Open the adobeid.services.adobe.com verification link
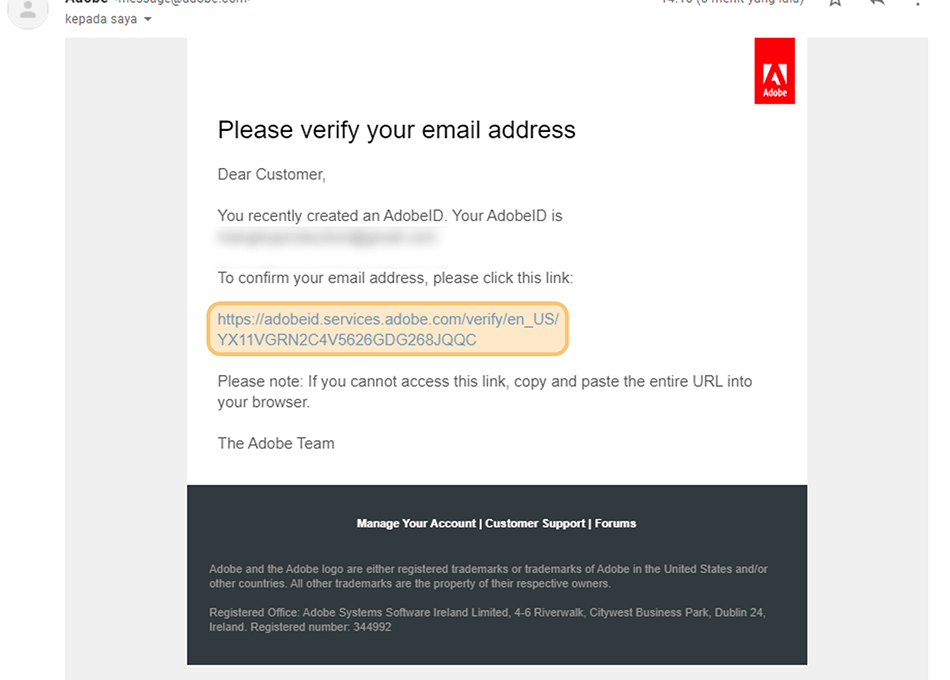950x680 pixels. click(388, 329)
